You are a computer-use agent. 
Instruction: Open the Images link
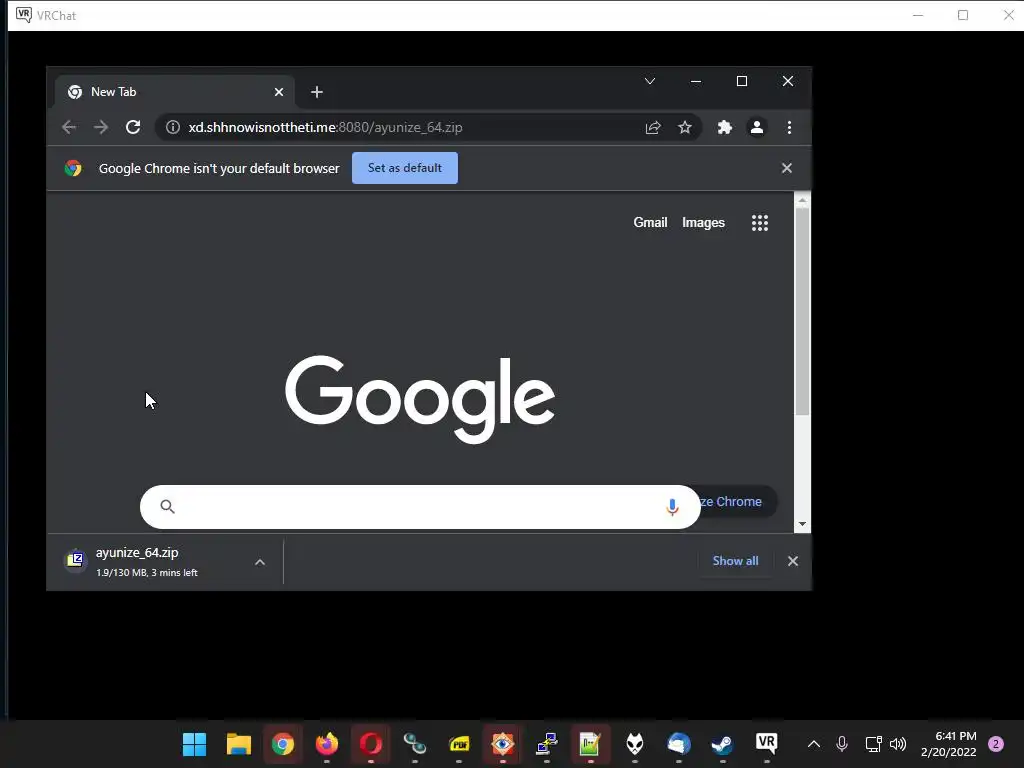703,223
